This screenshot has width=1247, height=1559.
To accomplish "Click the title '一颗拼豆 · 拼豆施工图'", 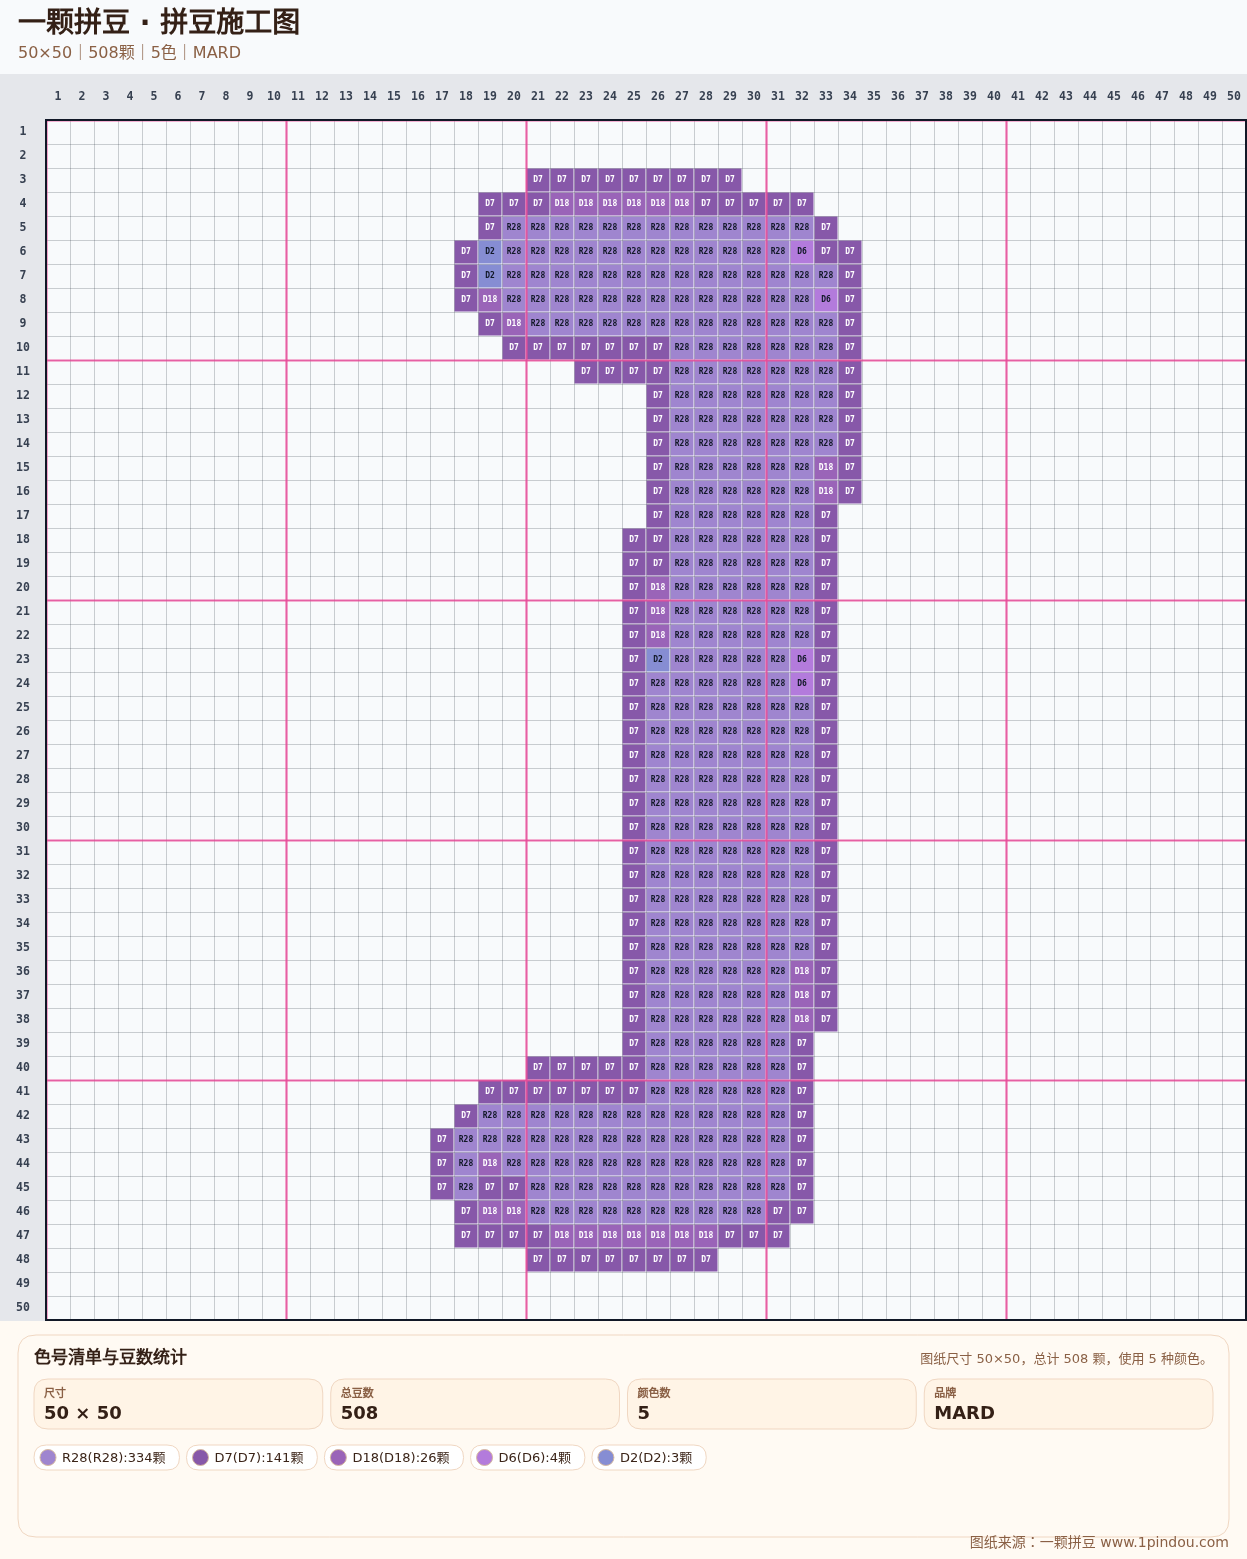I will (159, 22).
